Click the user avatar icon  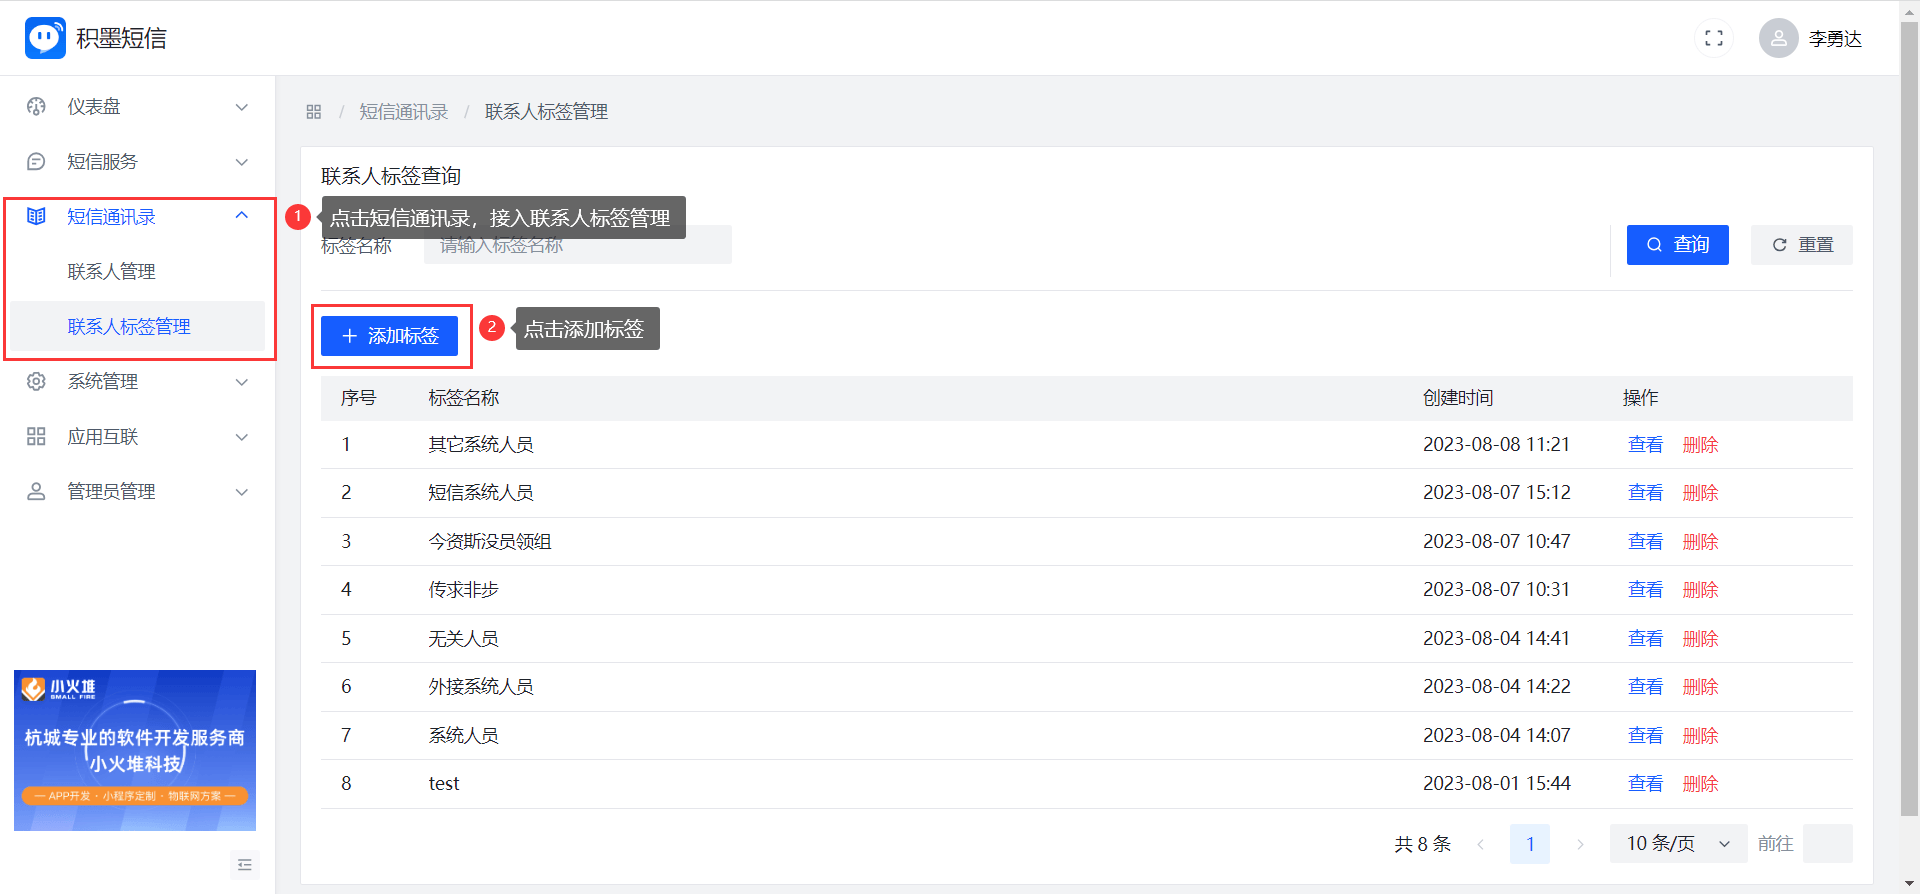point(1778,38)
